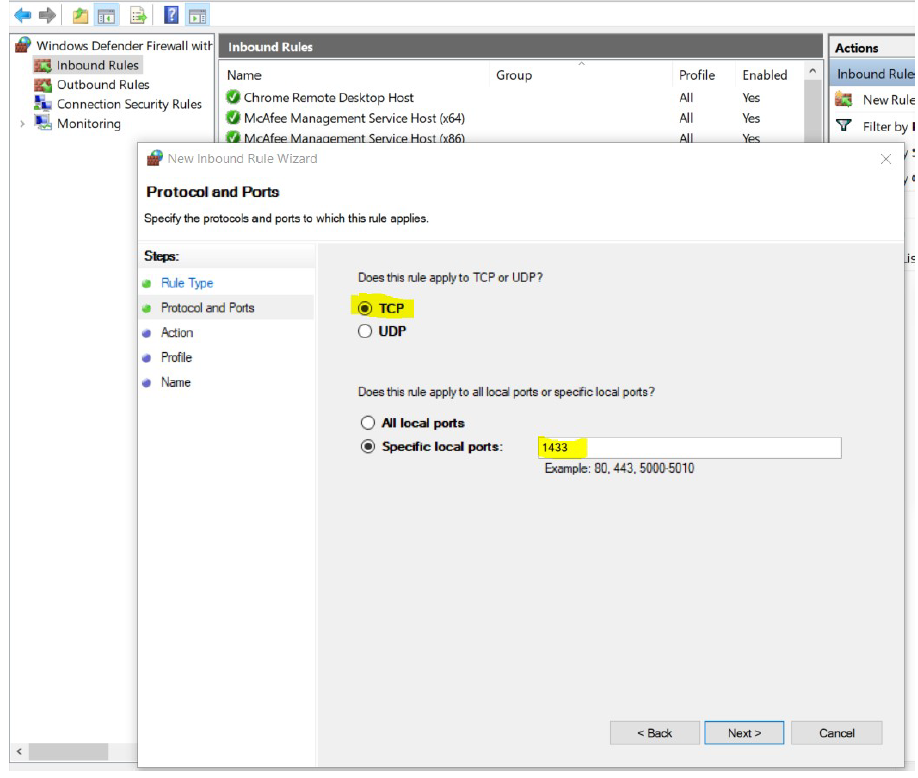Screen dimensions: 918x778
Task: Click the Inbound Rules tree icon
Action: pyautogui.click(x=43, y=66)
